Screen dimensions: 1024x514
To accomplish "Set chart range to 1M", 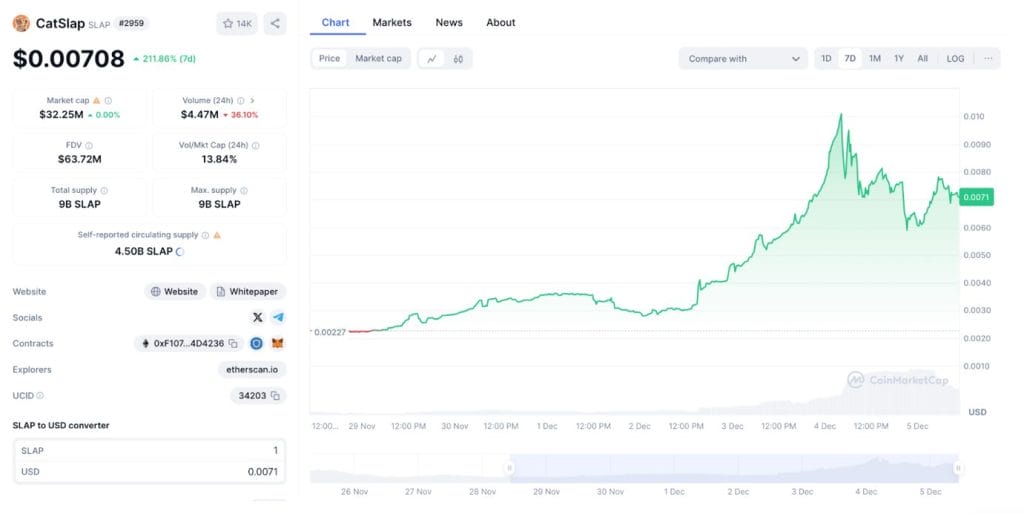I will 874,59.
